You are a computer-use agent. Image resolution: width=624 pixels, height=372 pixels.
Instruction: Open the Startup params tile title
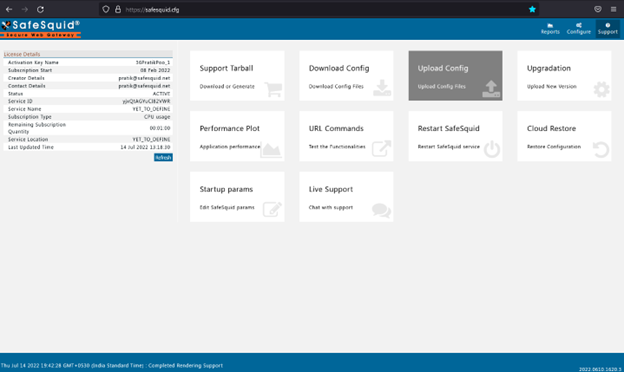[226, 189]
